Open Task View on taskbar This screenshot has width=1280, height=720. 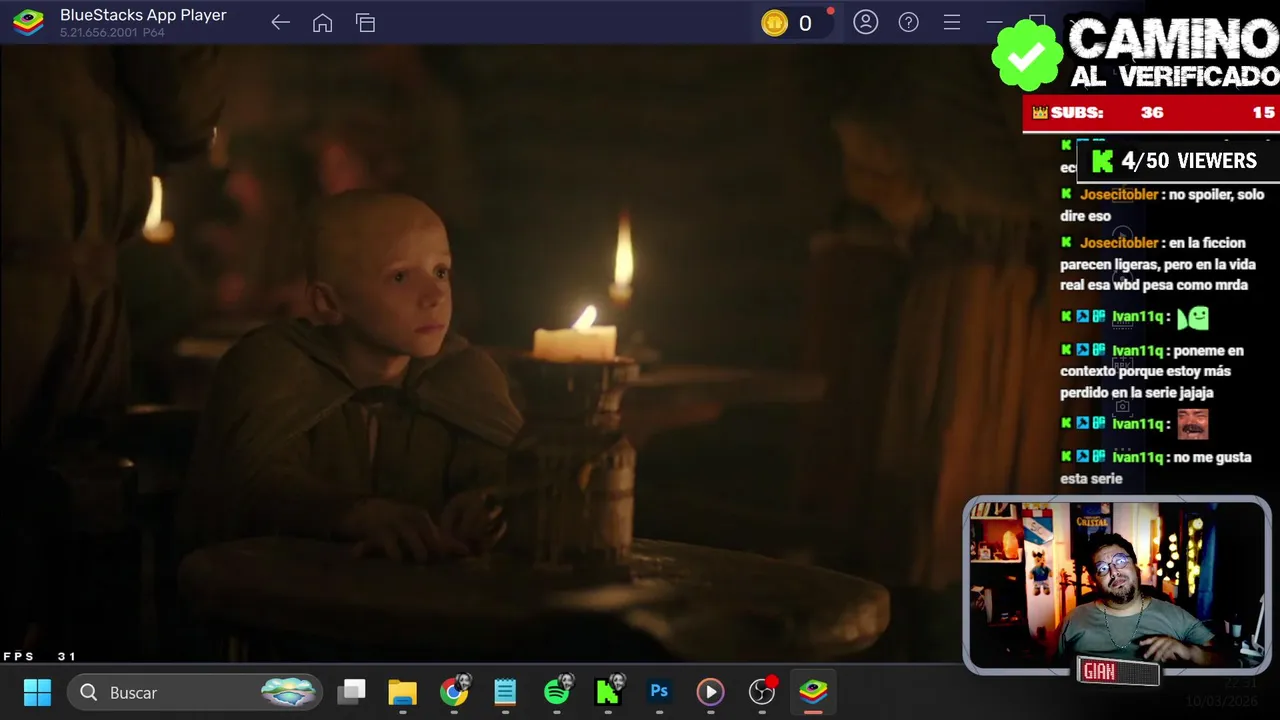pos(351,692)
